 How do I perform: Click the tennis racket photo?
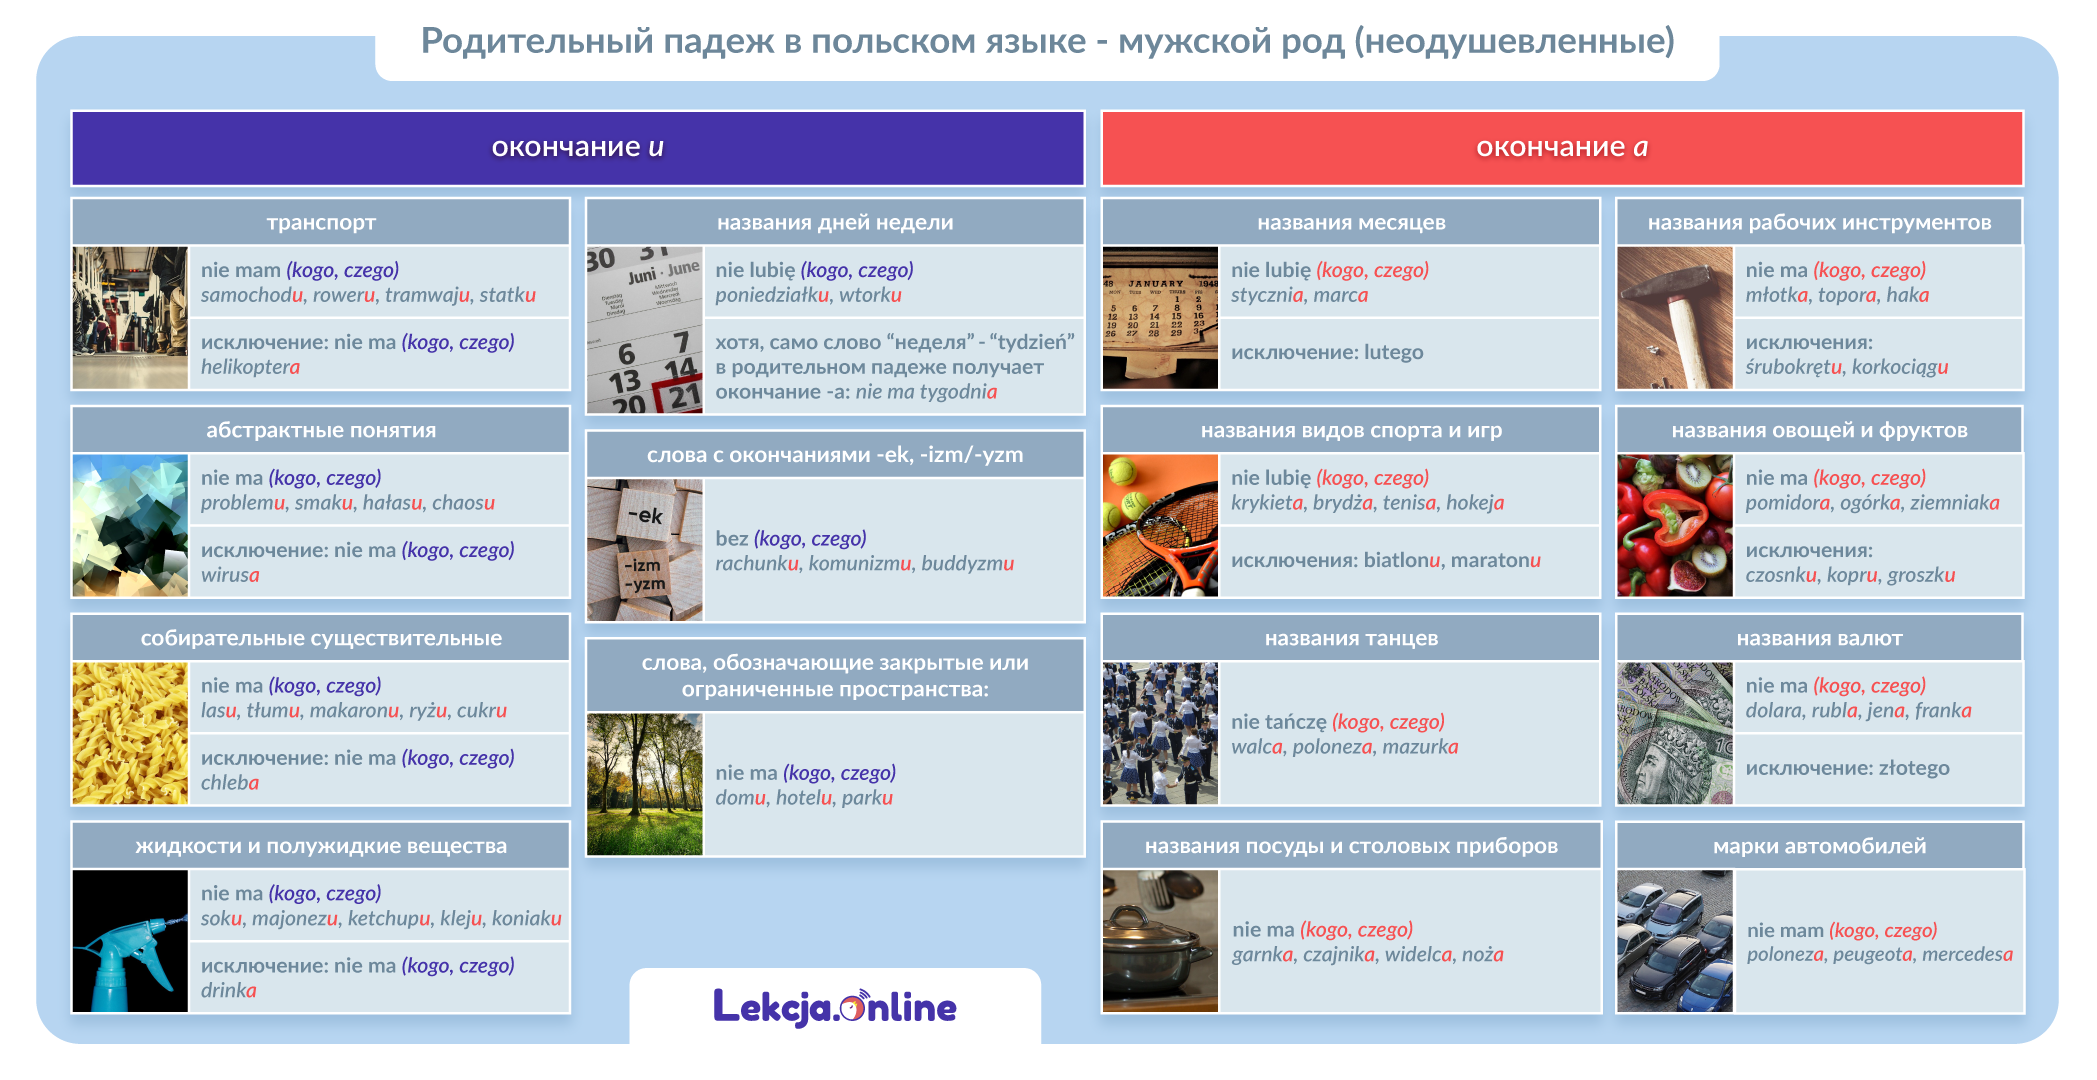click(1160, 526)
